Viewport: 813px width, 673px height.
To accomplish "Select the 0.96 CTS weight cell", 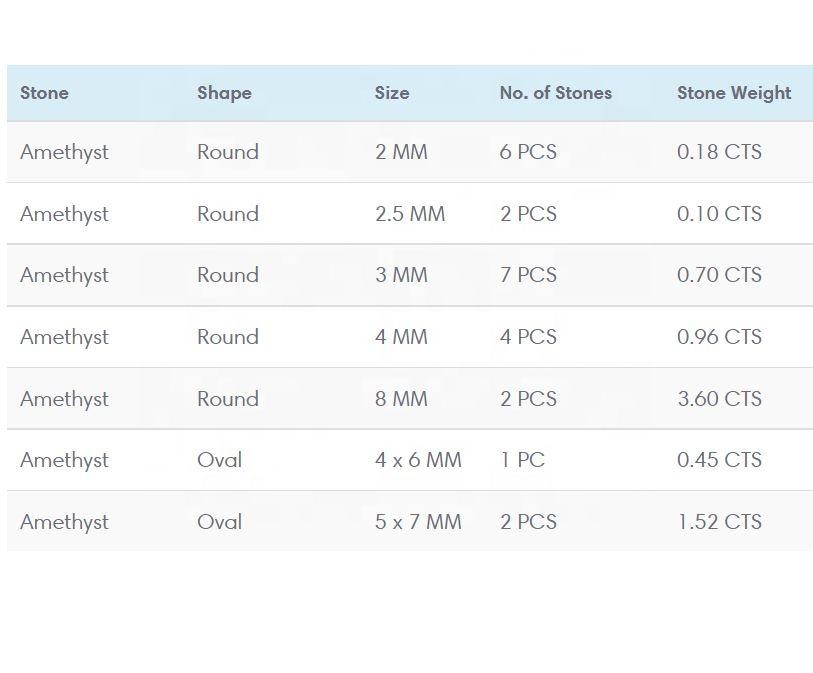I will 719,337.
